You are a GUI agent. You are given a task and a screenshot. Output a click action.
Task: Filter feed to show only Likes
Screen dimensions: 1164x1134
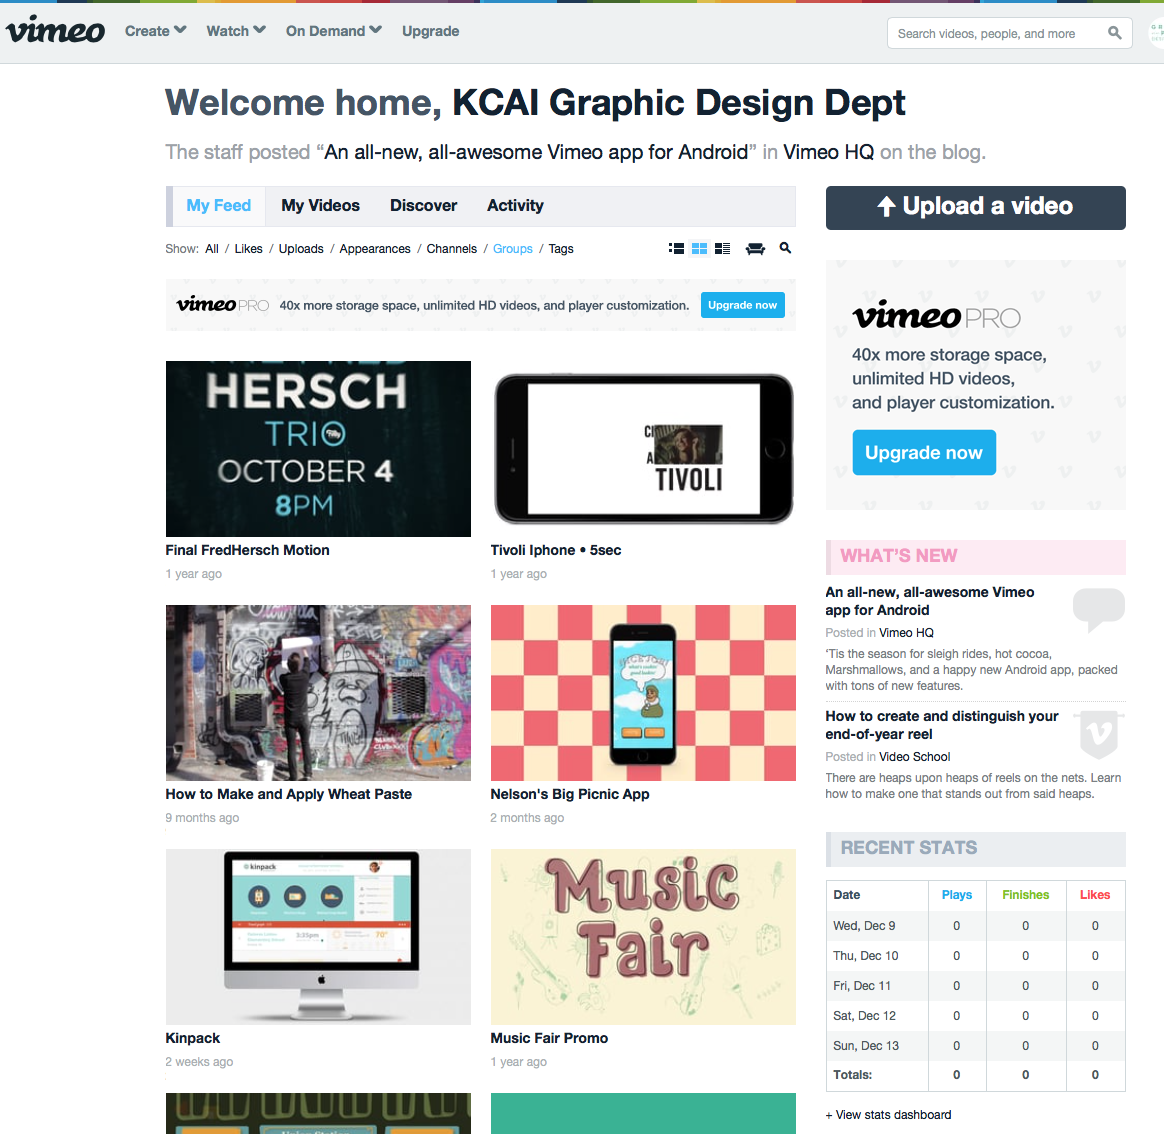[x=248, y=248]
